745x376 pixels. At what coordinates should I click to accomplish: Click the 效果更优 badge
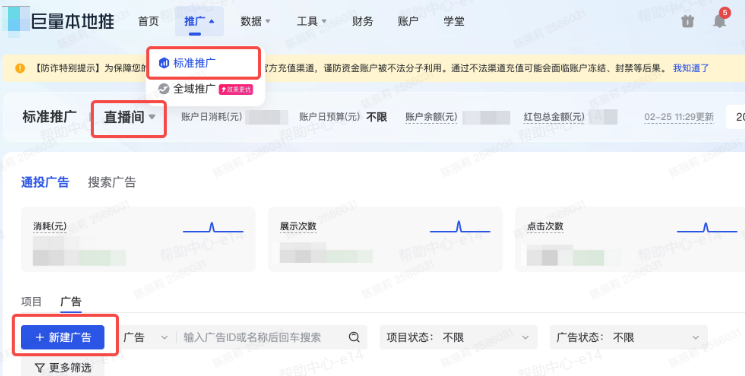pos(236,89)
